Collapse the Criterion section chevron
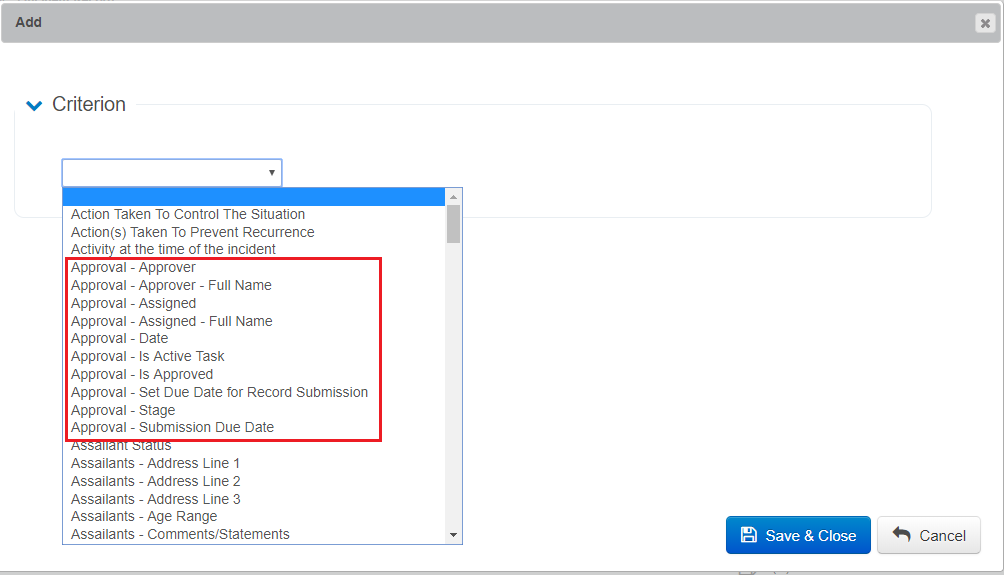1004x575 pixels. (x=34, y=105)
